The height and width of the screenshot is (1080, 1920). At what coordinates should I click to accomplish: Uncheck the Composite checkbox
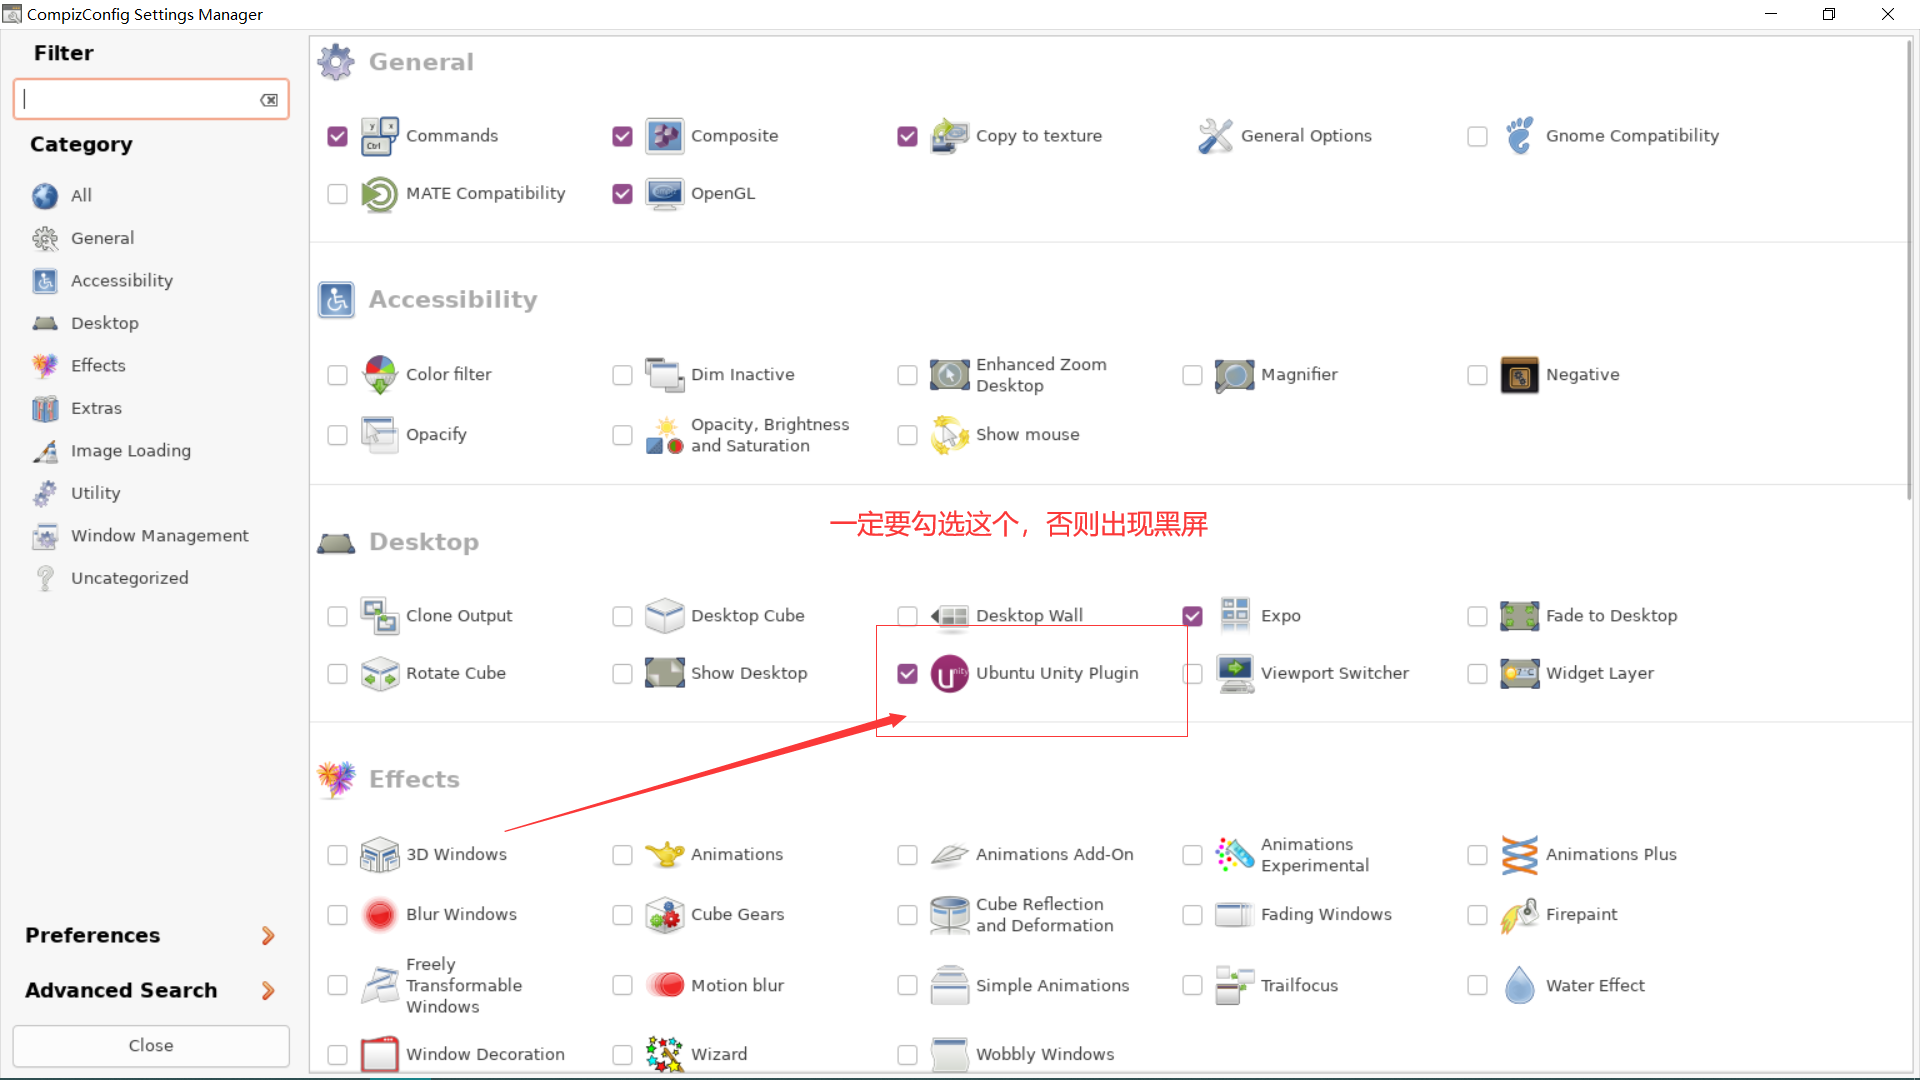coord(622,136)
